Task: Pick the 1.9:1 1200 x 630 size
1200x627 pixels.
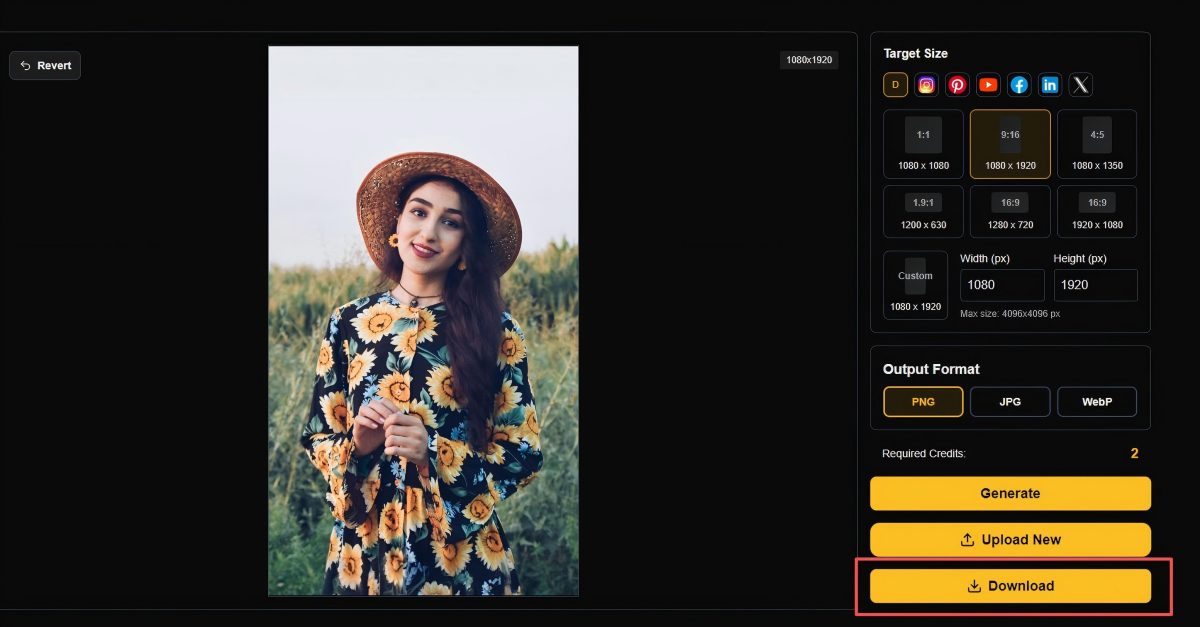Action: [924, 211]
